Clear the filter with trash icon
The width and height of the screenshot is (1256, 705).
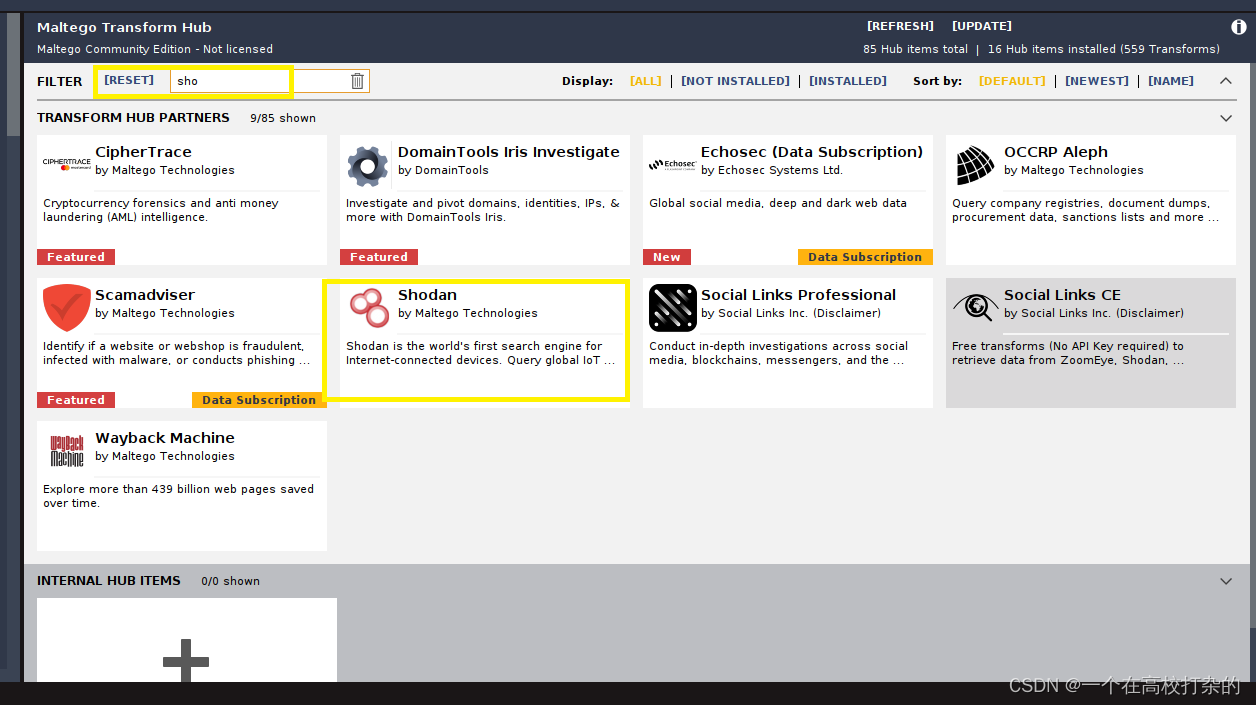(357, 81)
